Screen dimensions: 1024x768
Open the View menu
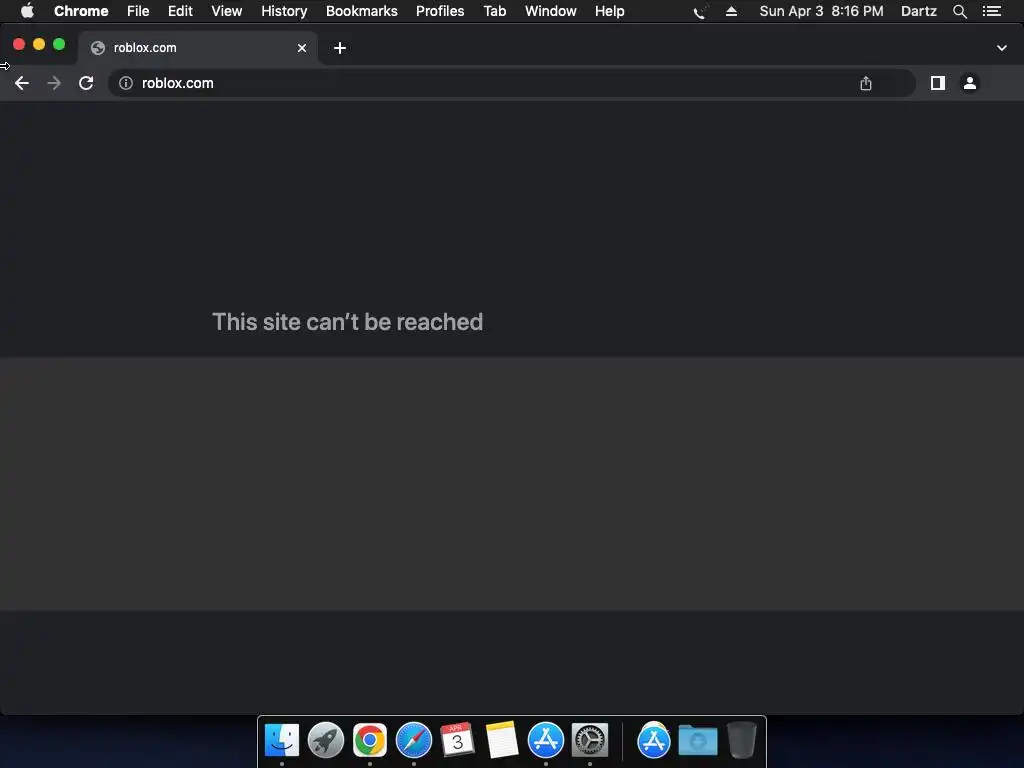(227, 11)
